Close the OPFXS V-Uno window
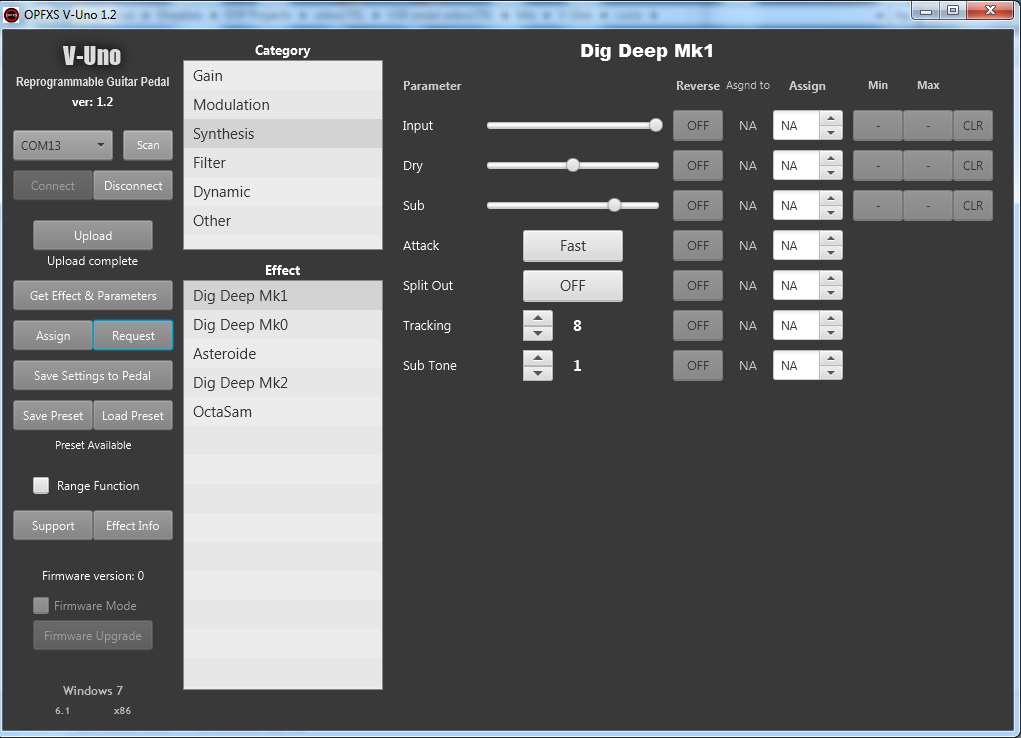This screenshot has height=738, width=1021. pyautogui.click(x=990, y=10)
